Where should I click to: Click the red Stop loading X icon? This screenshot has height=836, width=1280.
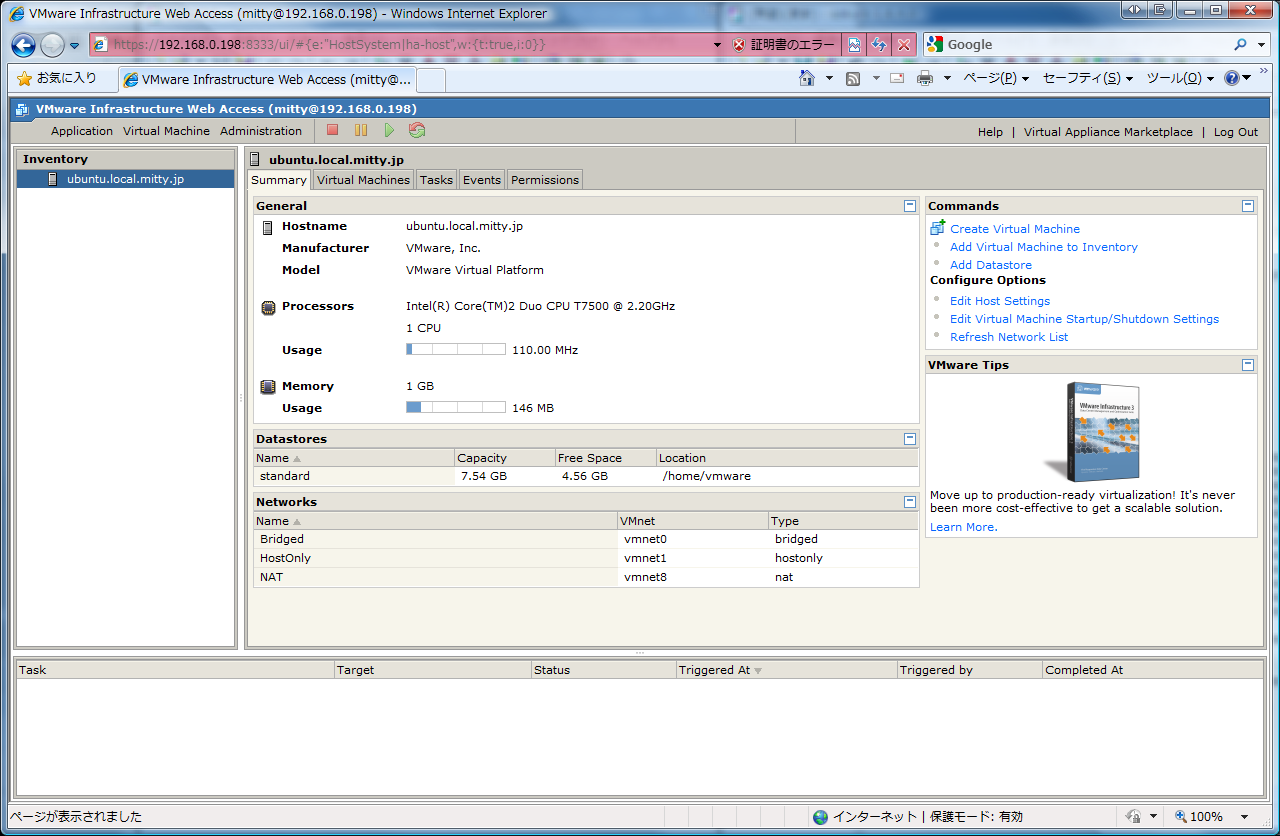(904, 45)
